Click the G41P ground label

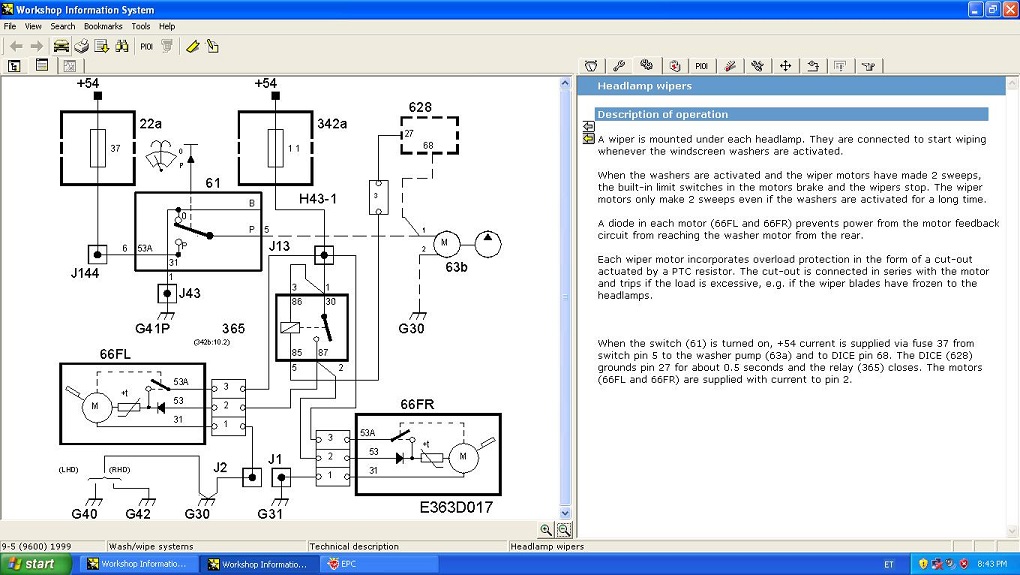[153, 328]
